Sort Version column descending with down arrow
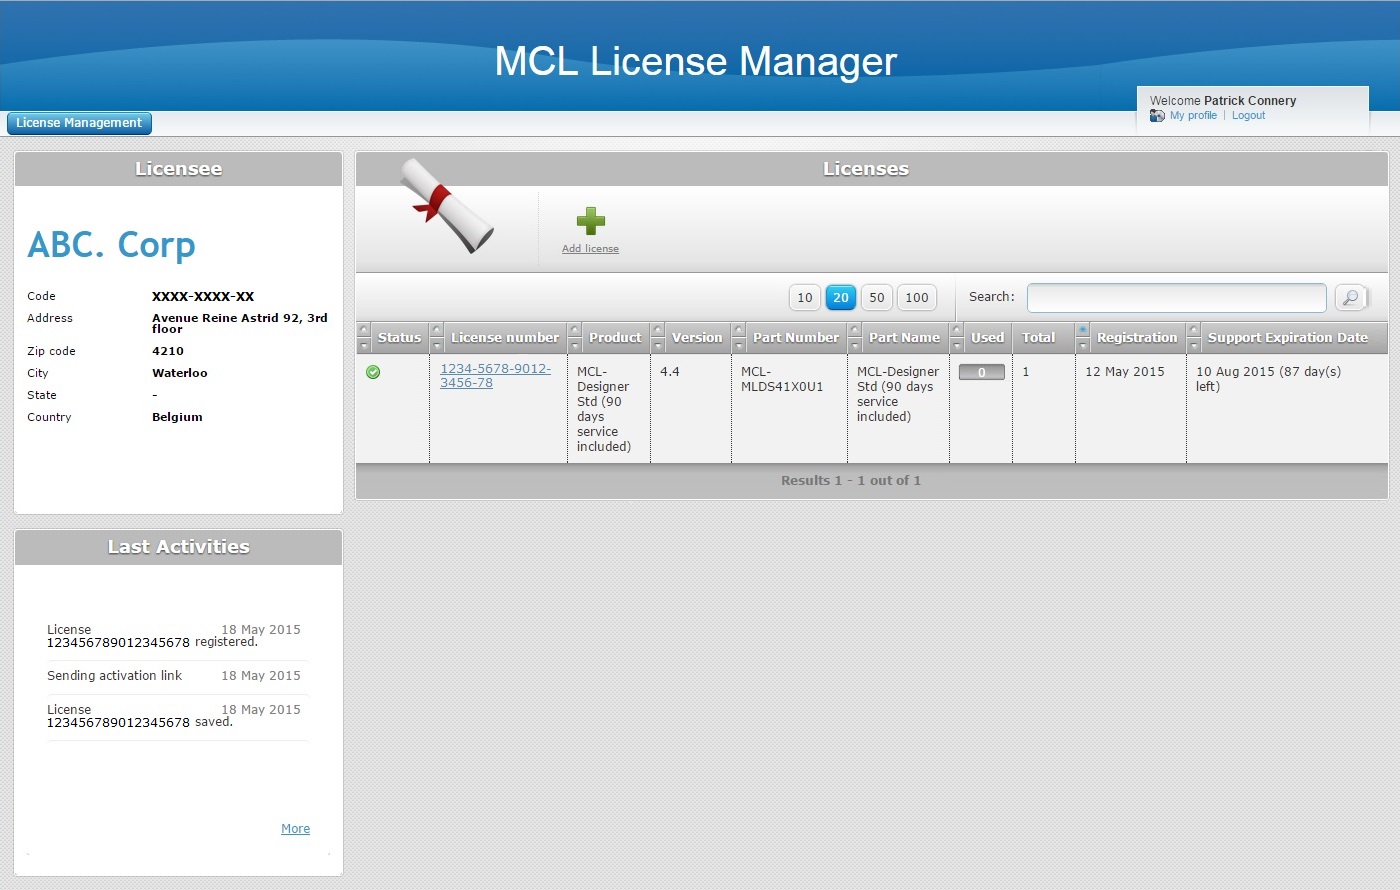Viewport: 1400px width, 890px height. click(658, 346)
